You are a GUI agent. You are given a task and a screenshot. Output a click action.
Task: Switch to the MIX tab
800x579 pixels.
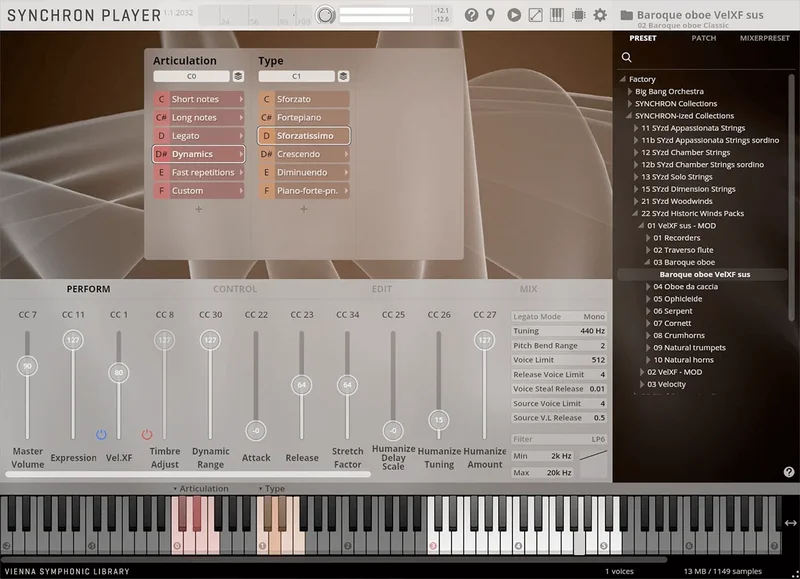[528, 289]
